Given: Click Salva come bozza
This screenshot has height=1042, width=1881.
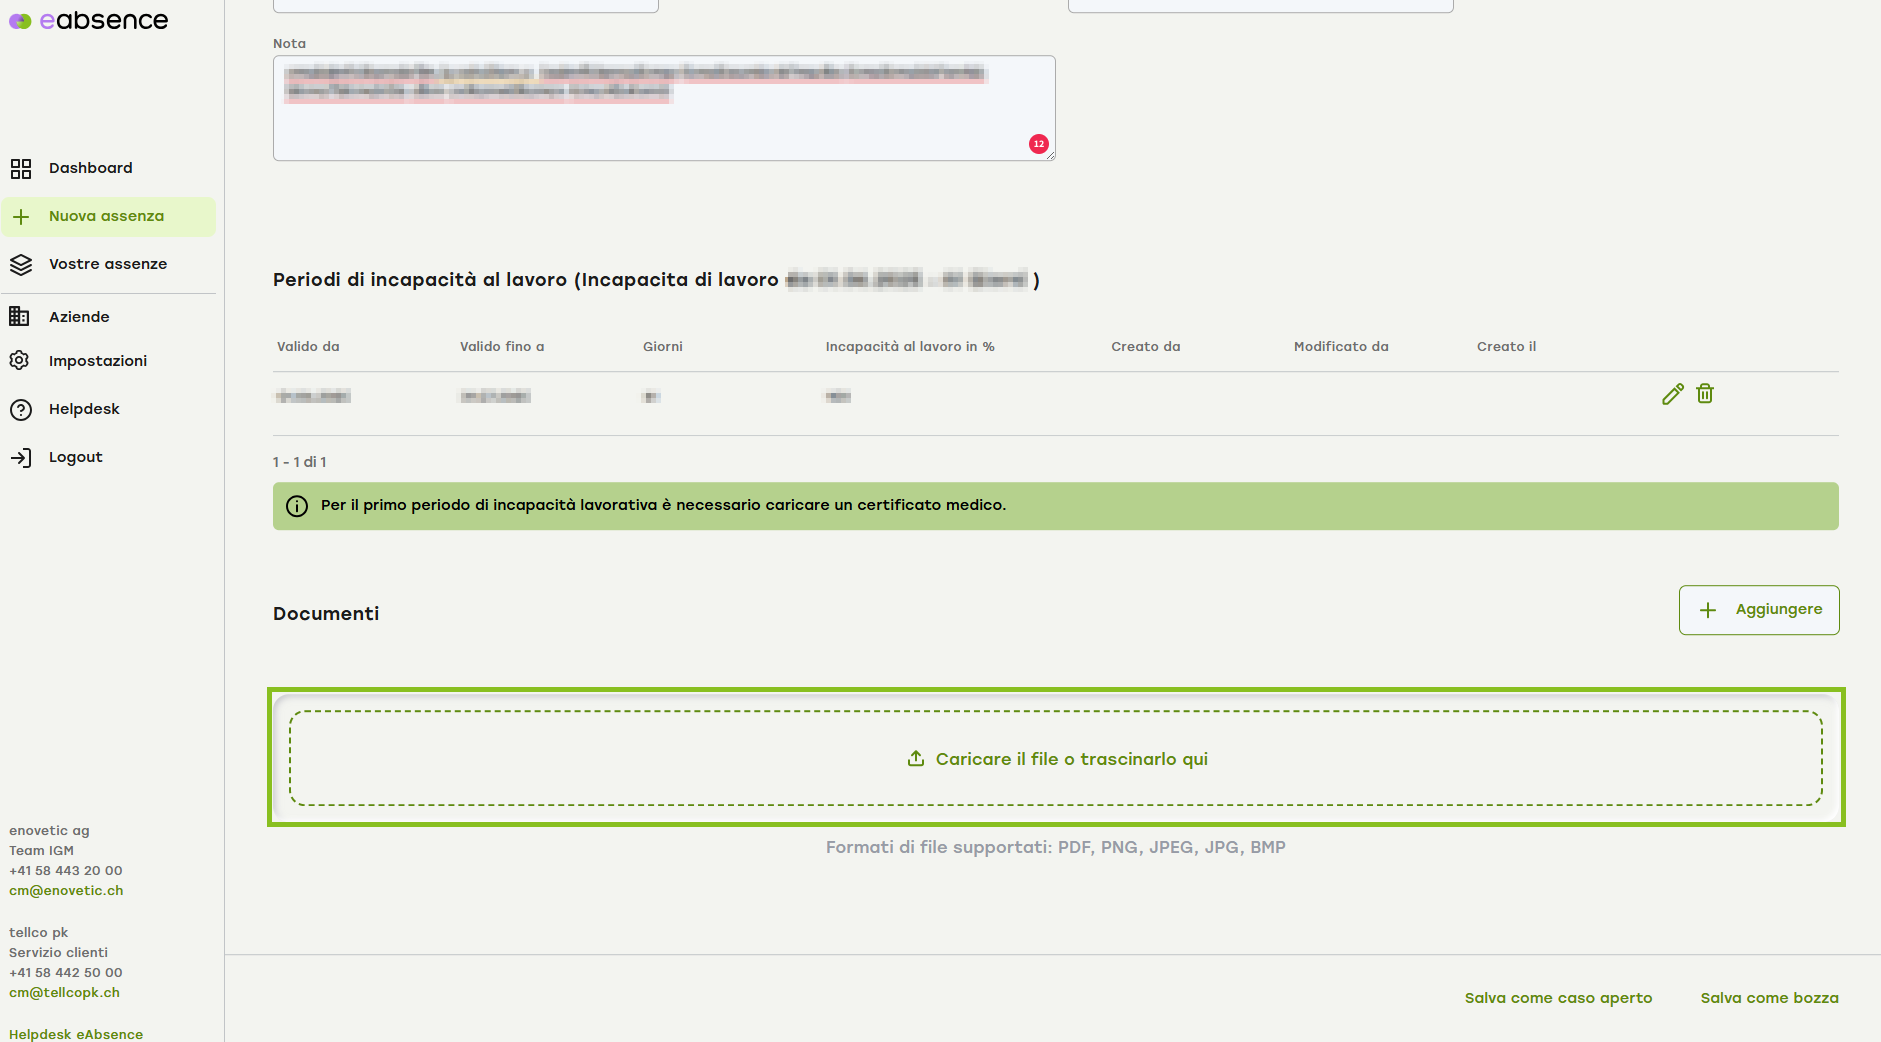Looking at the screenshot, I should coord(1769,998).
